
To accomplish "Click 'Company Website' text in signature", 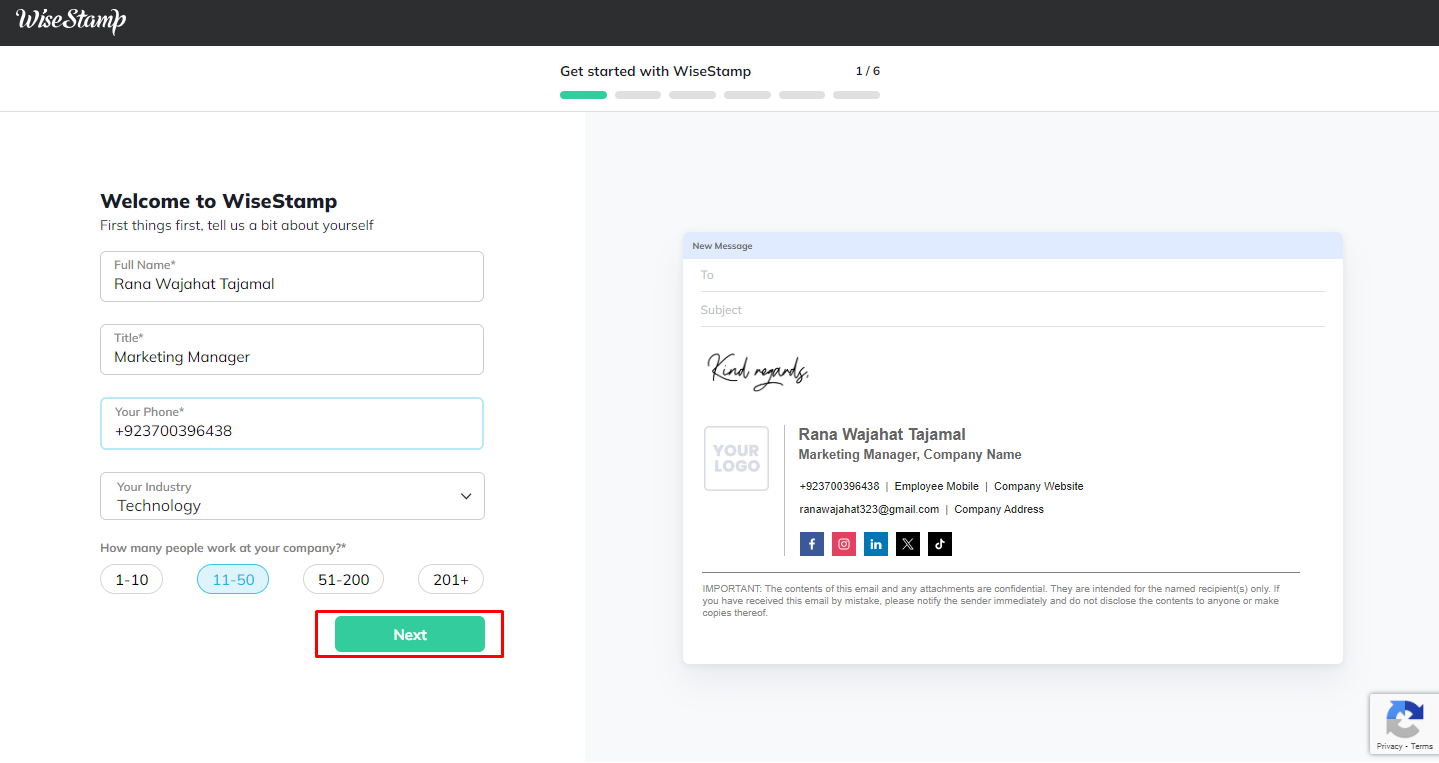I will pyautogui.click(x=1038, y=486).
